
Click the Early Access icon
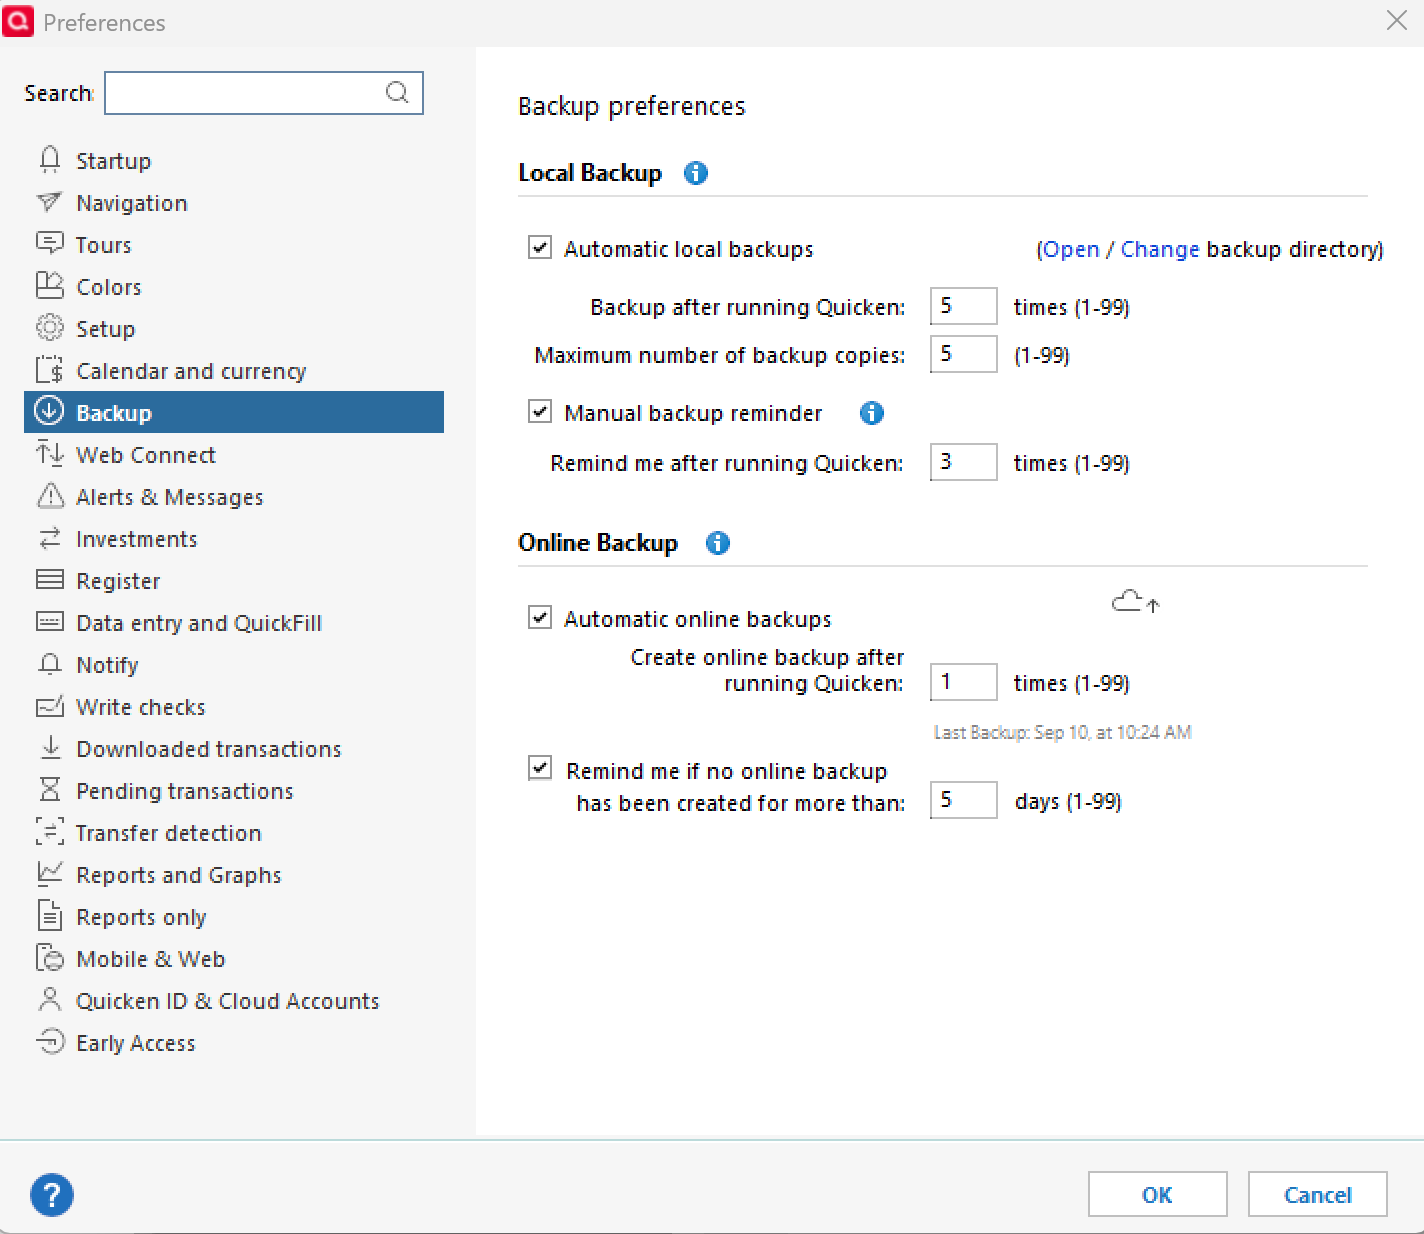(x=49, y=1042)
